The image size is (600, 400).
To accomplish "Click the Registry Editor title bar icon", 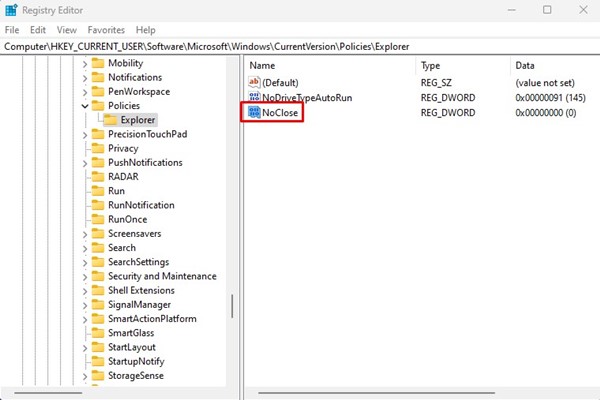I will [x=11, y=10].
